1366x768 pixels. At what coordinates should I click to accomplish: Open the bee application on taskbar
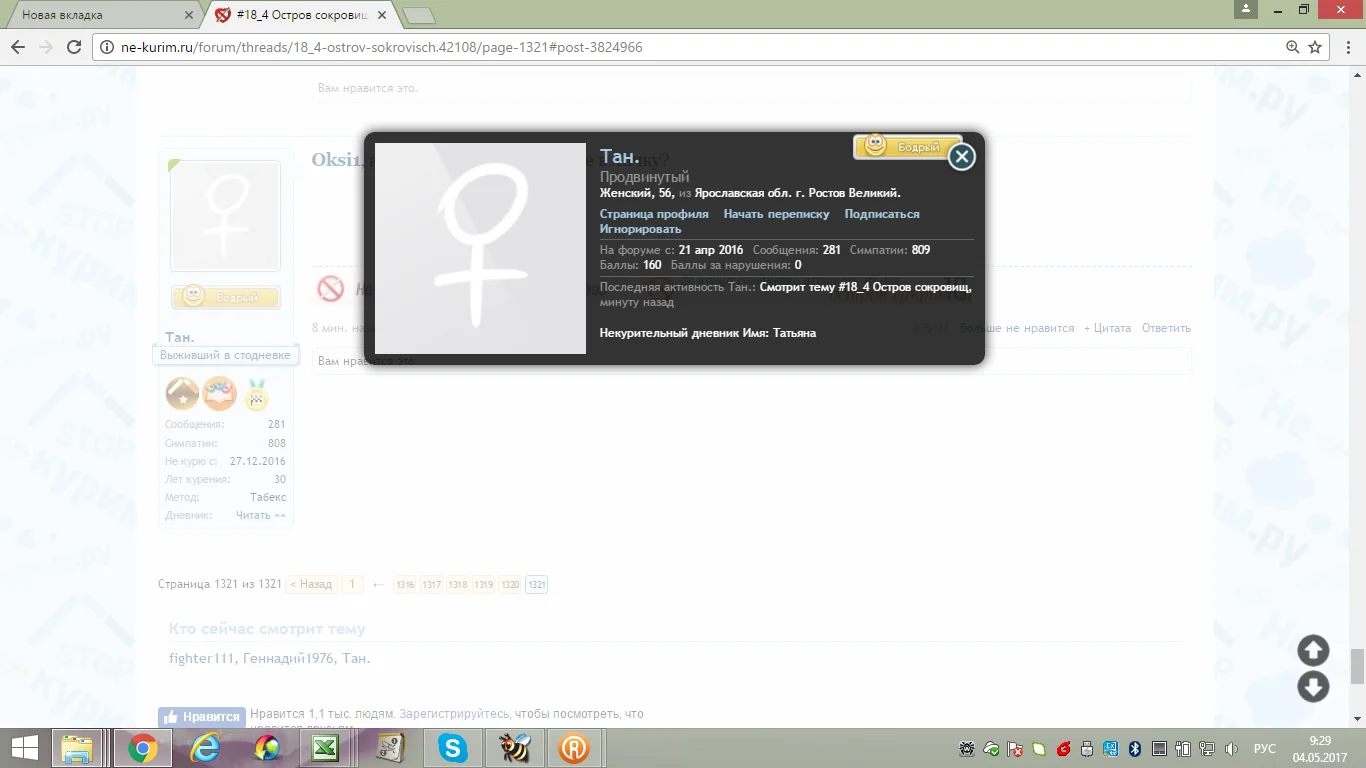click(x=514, y=748)
